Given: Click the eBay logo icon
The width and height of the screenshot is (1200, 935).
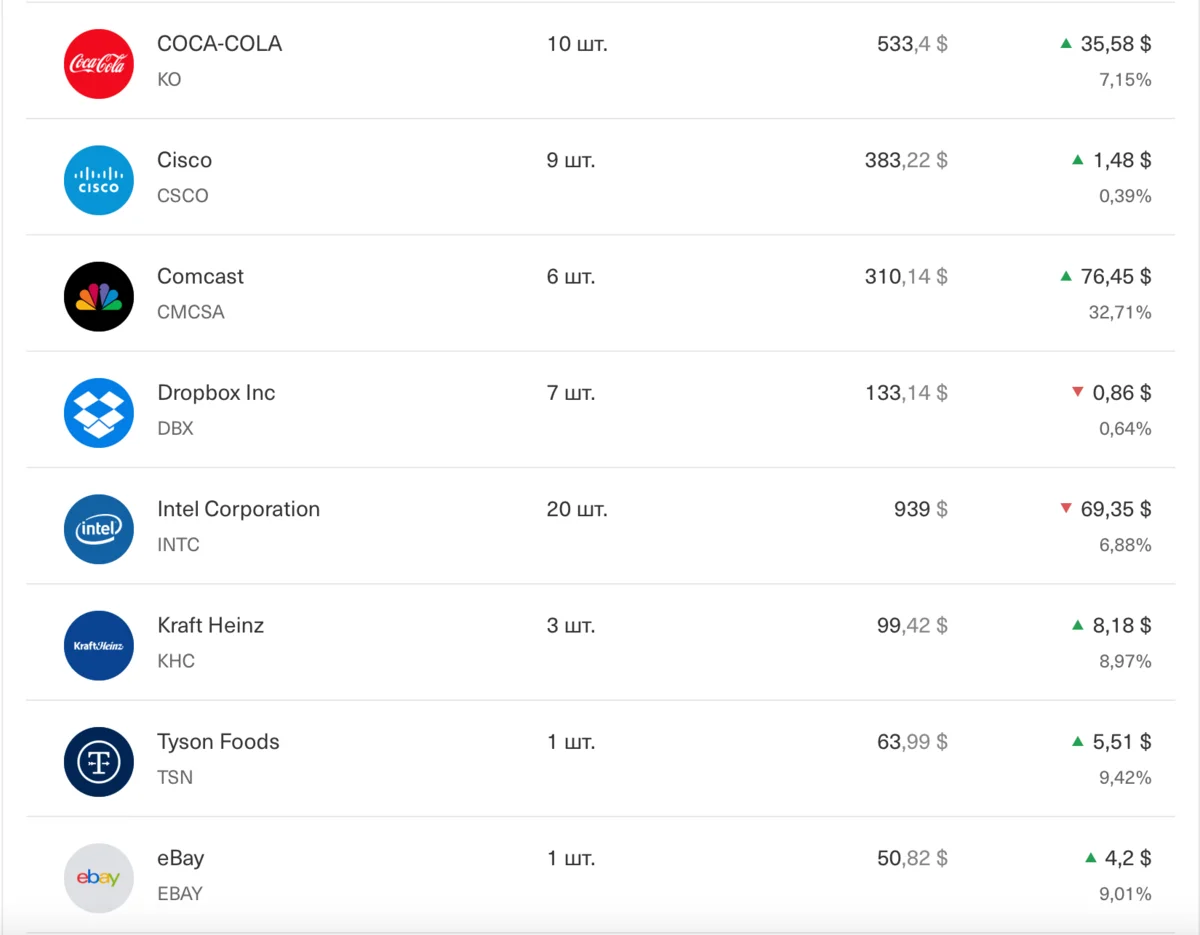Looking at the screenshot, I should (x=98, y=877).
